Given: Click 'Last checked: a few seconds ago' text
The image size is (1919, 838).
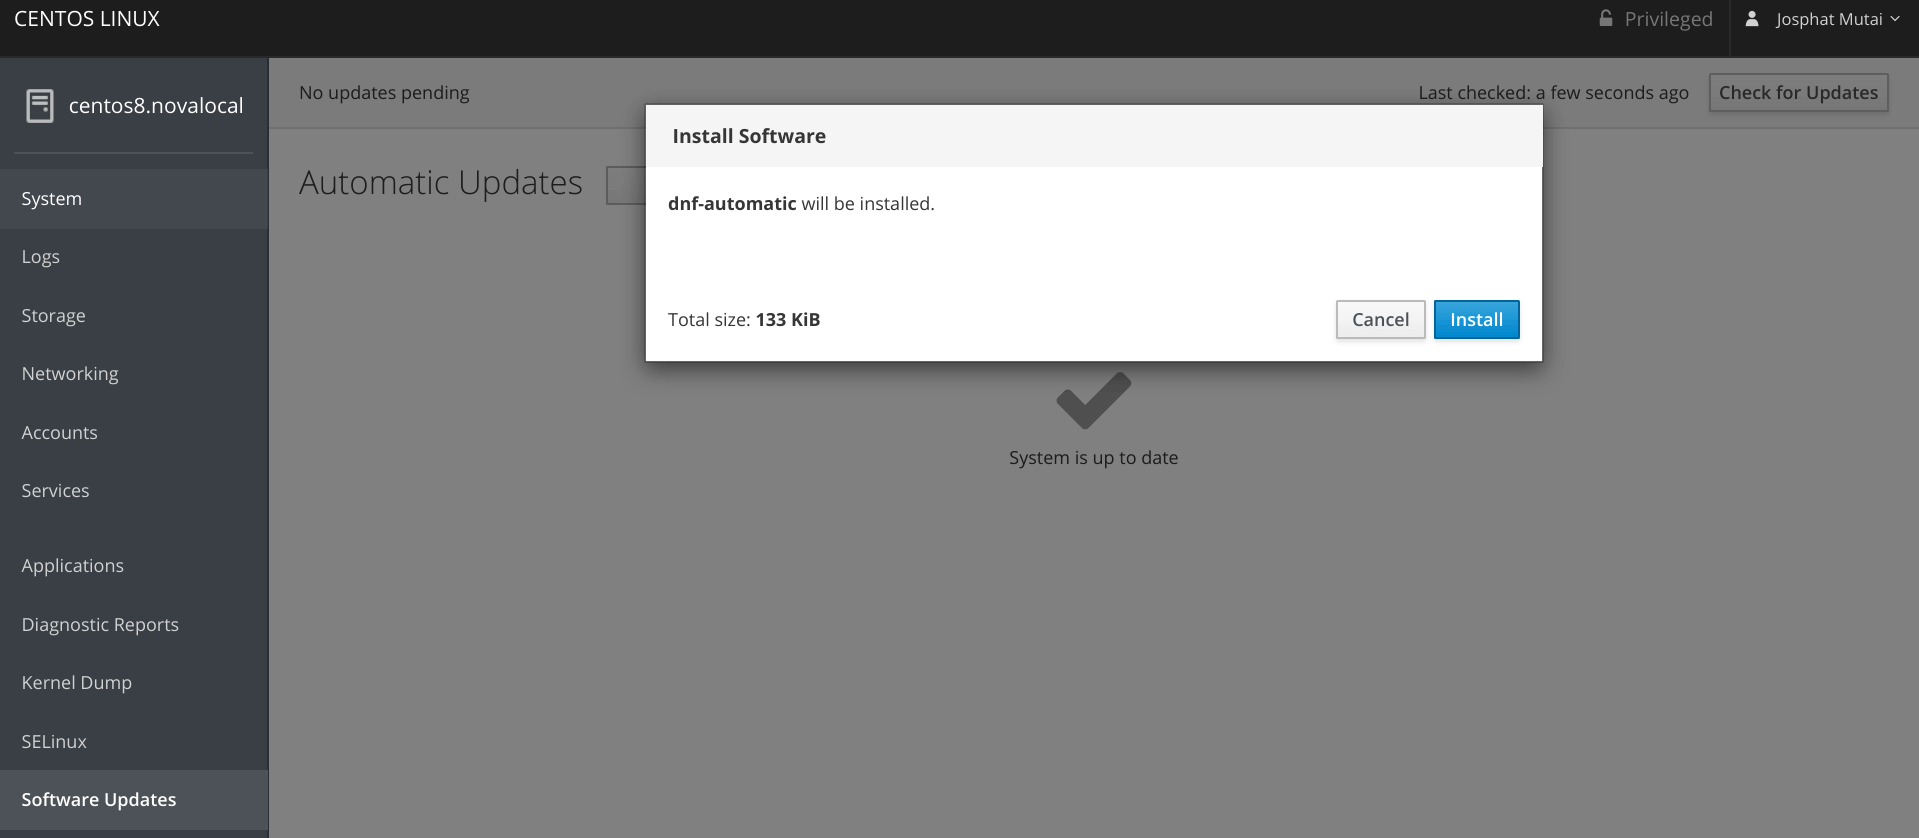Looking at the screenshot, I should [x=1553, y=92].
